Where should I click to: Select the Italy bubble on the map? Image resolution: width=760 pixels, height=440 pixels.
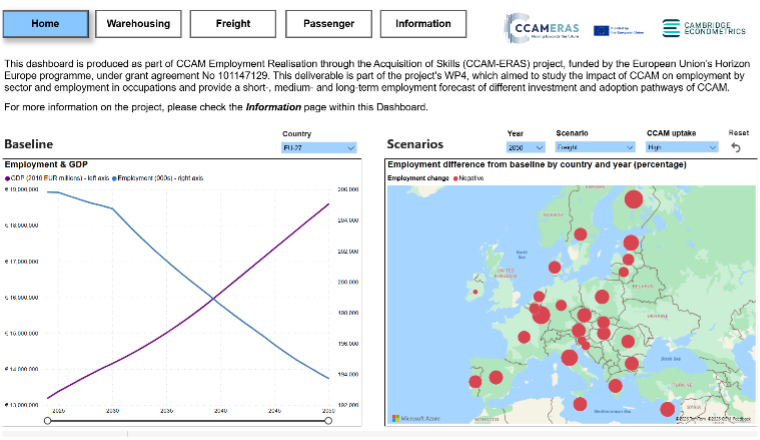(570, 358)
